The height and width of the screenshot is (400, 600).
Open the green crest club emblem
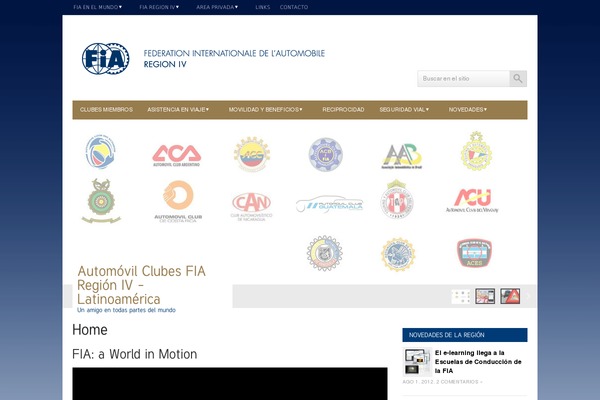pos(101,201)
